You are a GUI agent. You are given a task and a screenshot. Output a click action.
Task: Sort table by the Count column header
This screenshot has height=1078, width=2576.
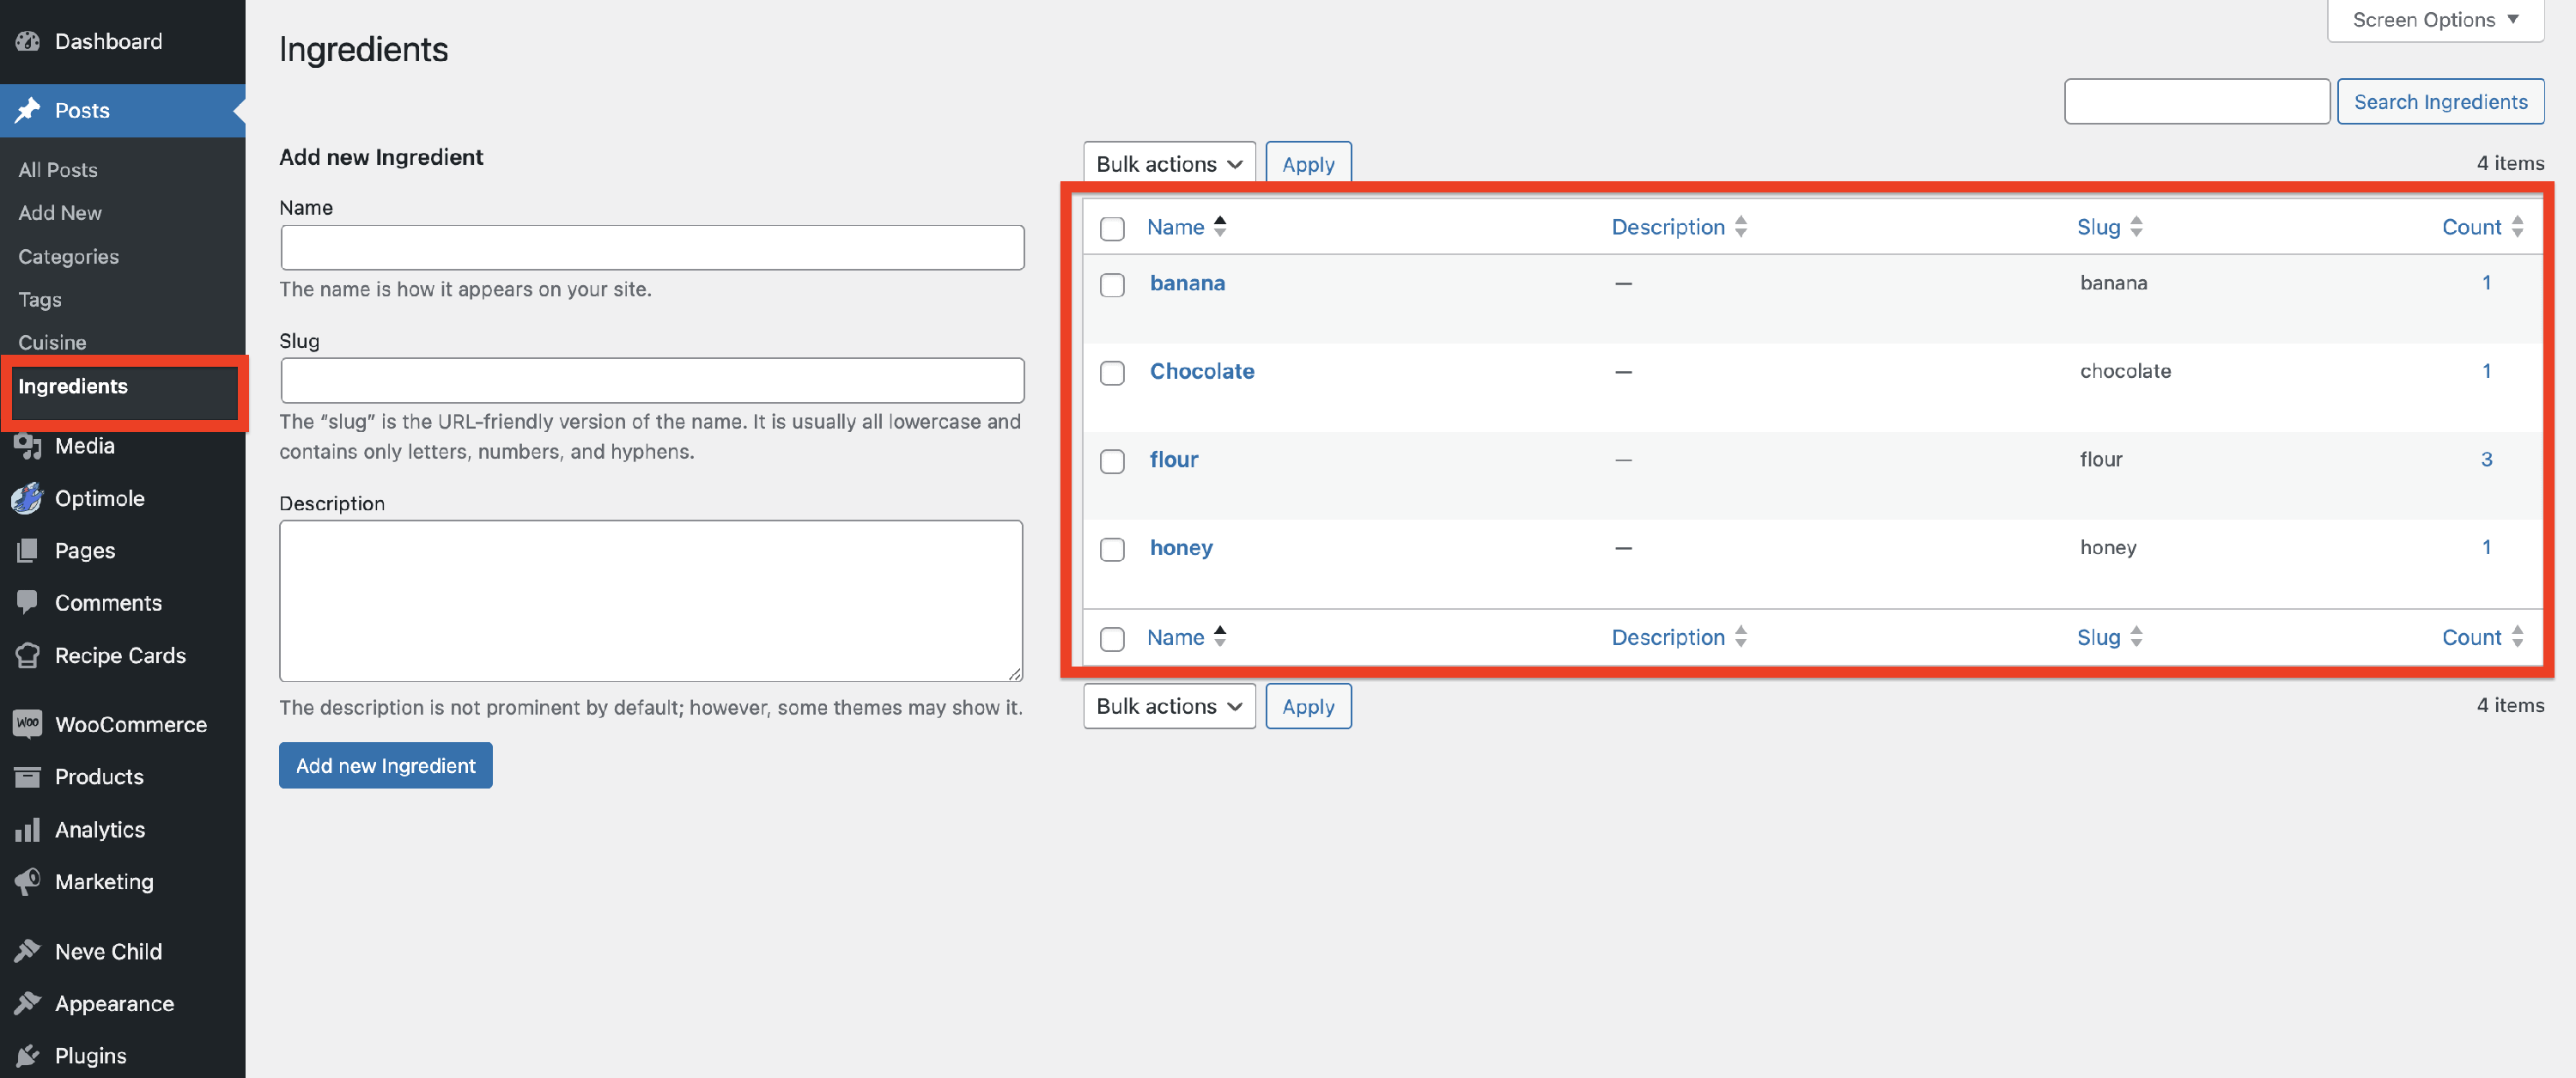[2471, 227]
